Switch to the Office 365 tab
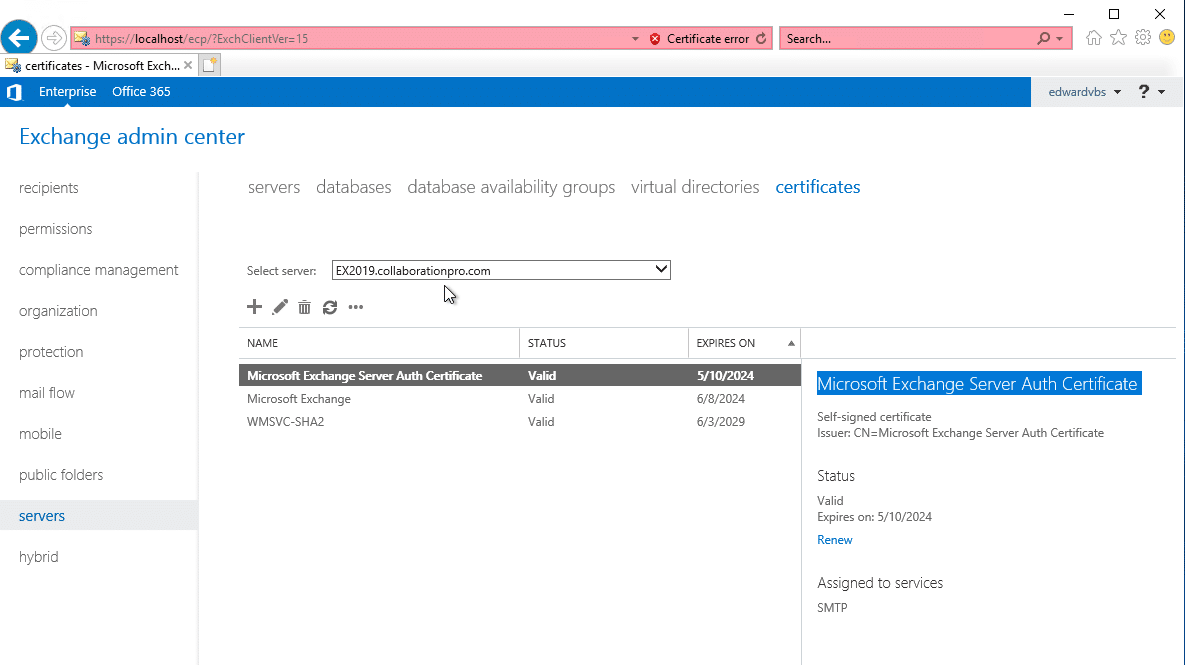1185x665 pixels. [141, 91]
